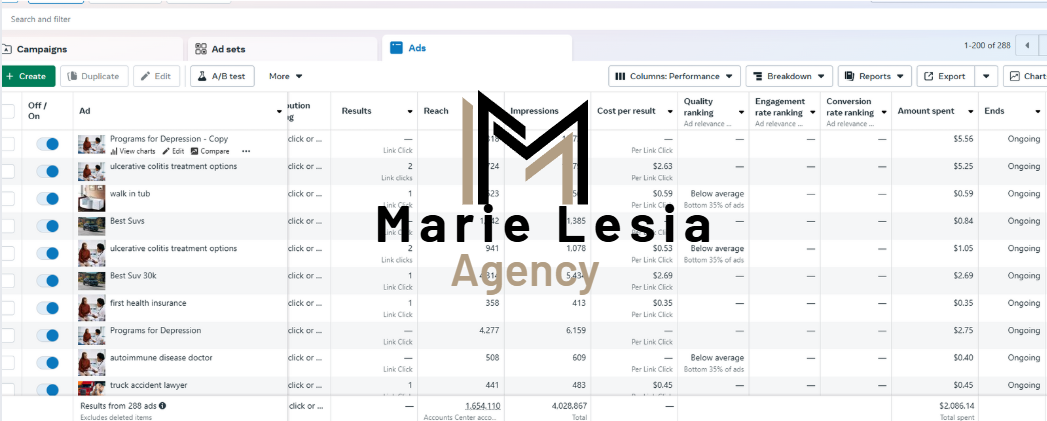Screen dimensions: 1047x421
Task: Click the Compare icon under Programs for Depression - Copy
Action: click(194, 152)
